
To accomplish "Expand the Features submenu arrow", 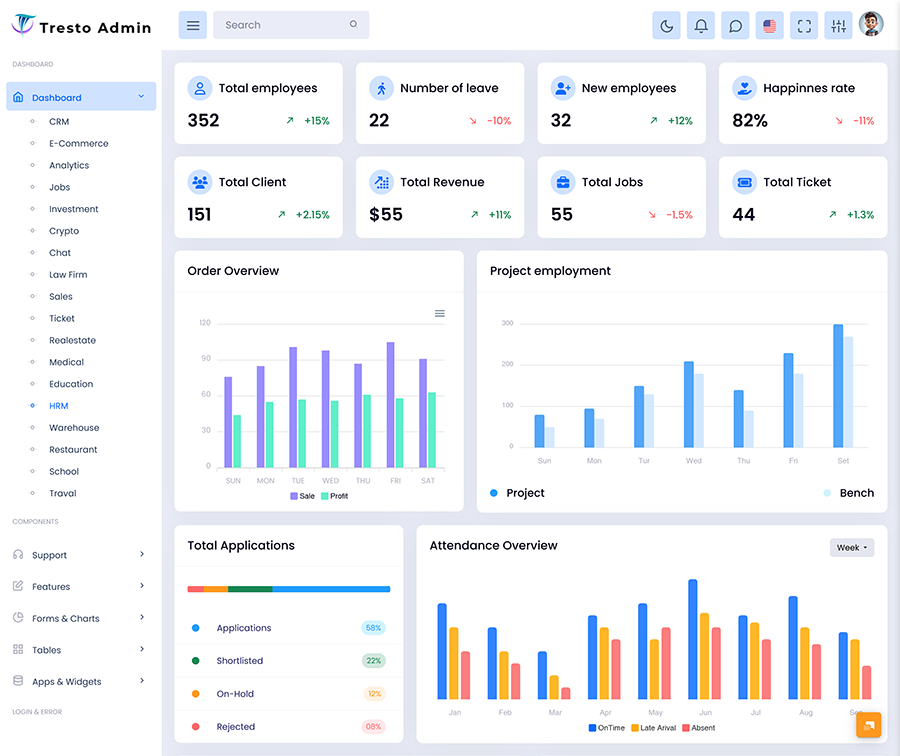I will (x=142, y=586).
